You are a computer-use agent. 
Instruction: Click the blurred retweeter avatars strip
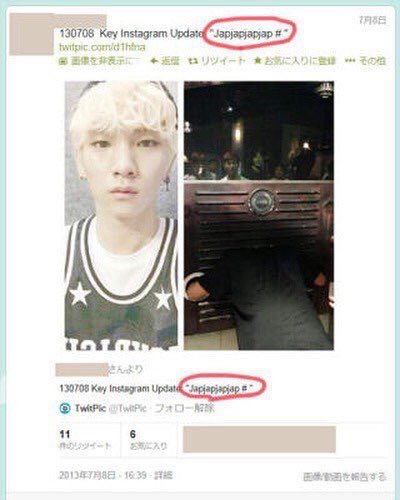click(259, 439)
